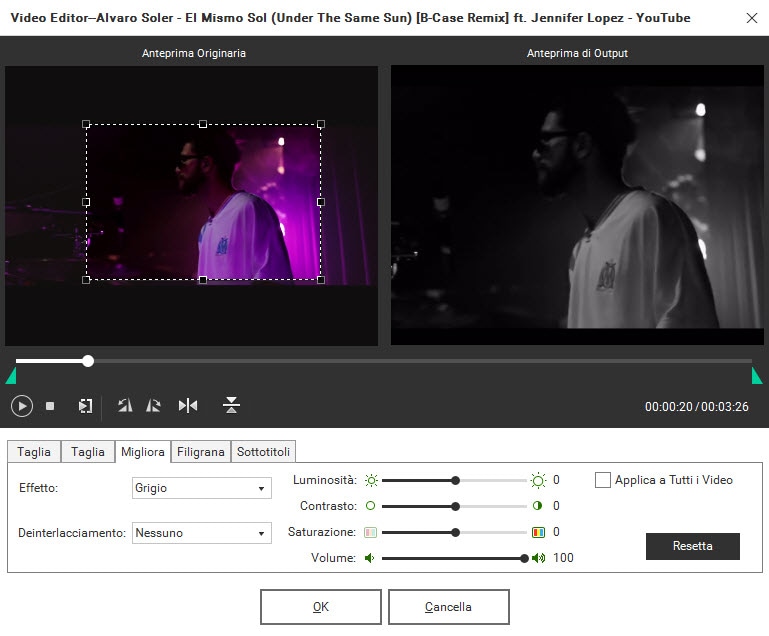This screenshot has width=769, height=636.
Task: Click the snapshot frame icon
Action: tap(85, 406)
